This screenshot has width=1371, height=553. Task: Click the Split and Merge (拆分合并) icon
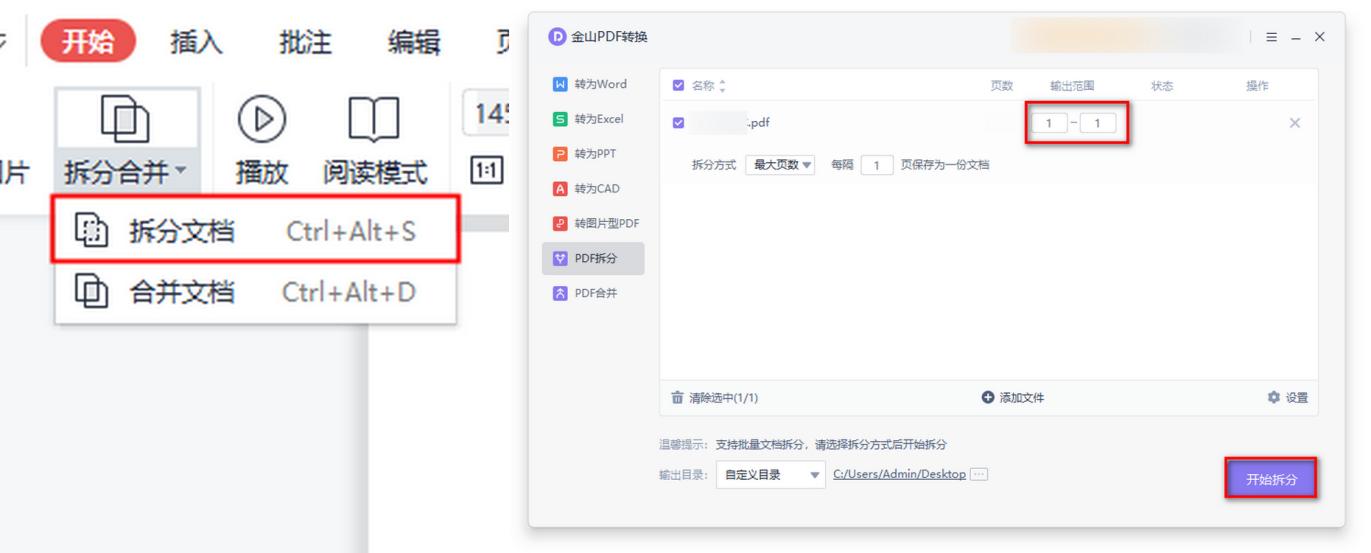coord(126,122)
